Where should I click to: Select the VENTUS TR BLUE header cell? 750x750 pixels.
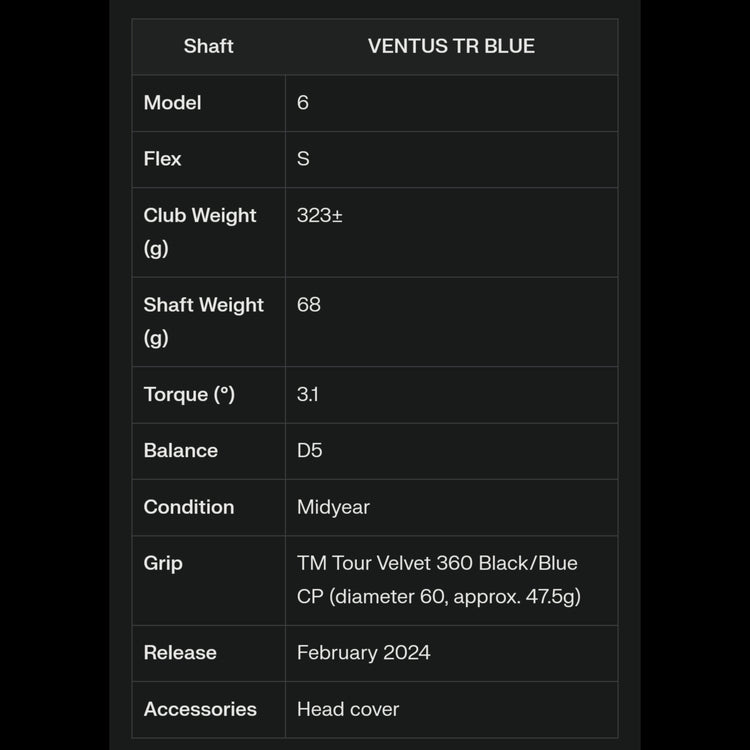click(x=451, y=46)
